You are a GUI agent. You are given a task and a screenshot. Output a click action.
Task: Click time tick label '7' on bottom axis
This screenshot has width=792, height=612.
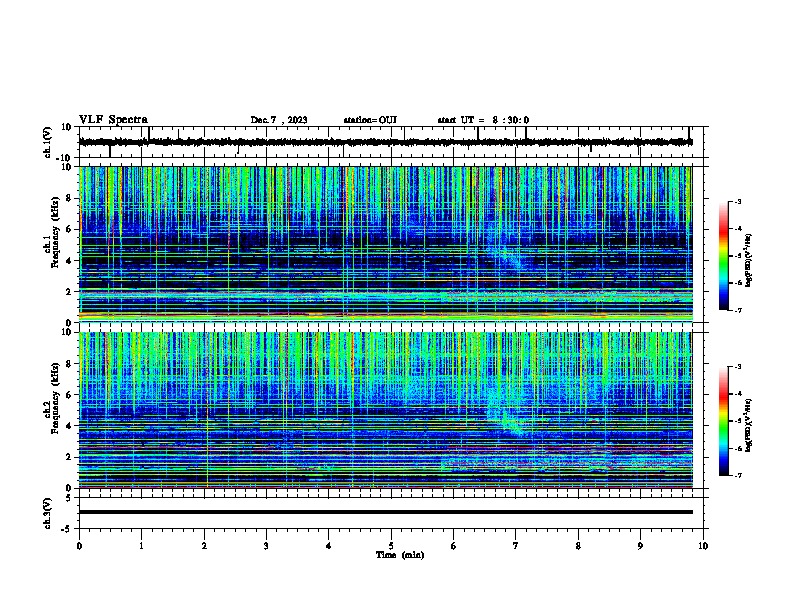point(516,546)
